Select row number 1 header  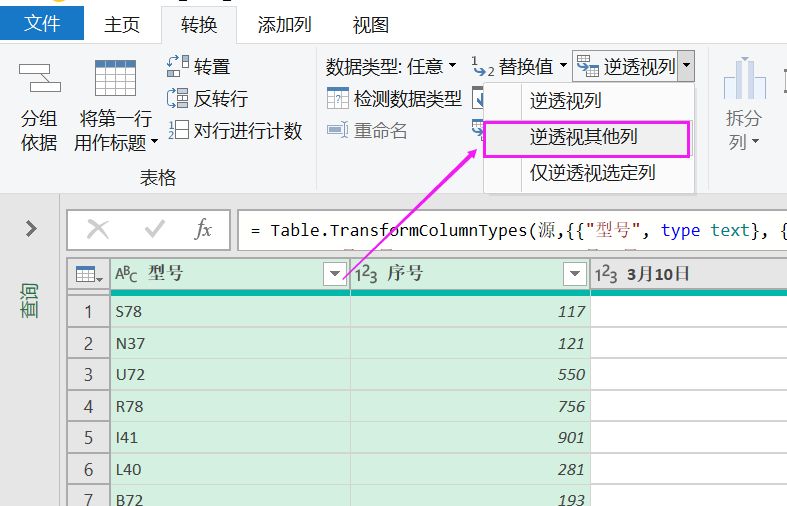coord(88,312)
